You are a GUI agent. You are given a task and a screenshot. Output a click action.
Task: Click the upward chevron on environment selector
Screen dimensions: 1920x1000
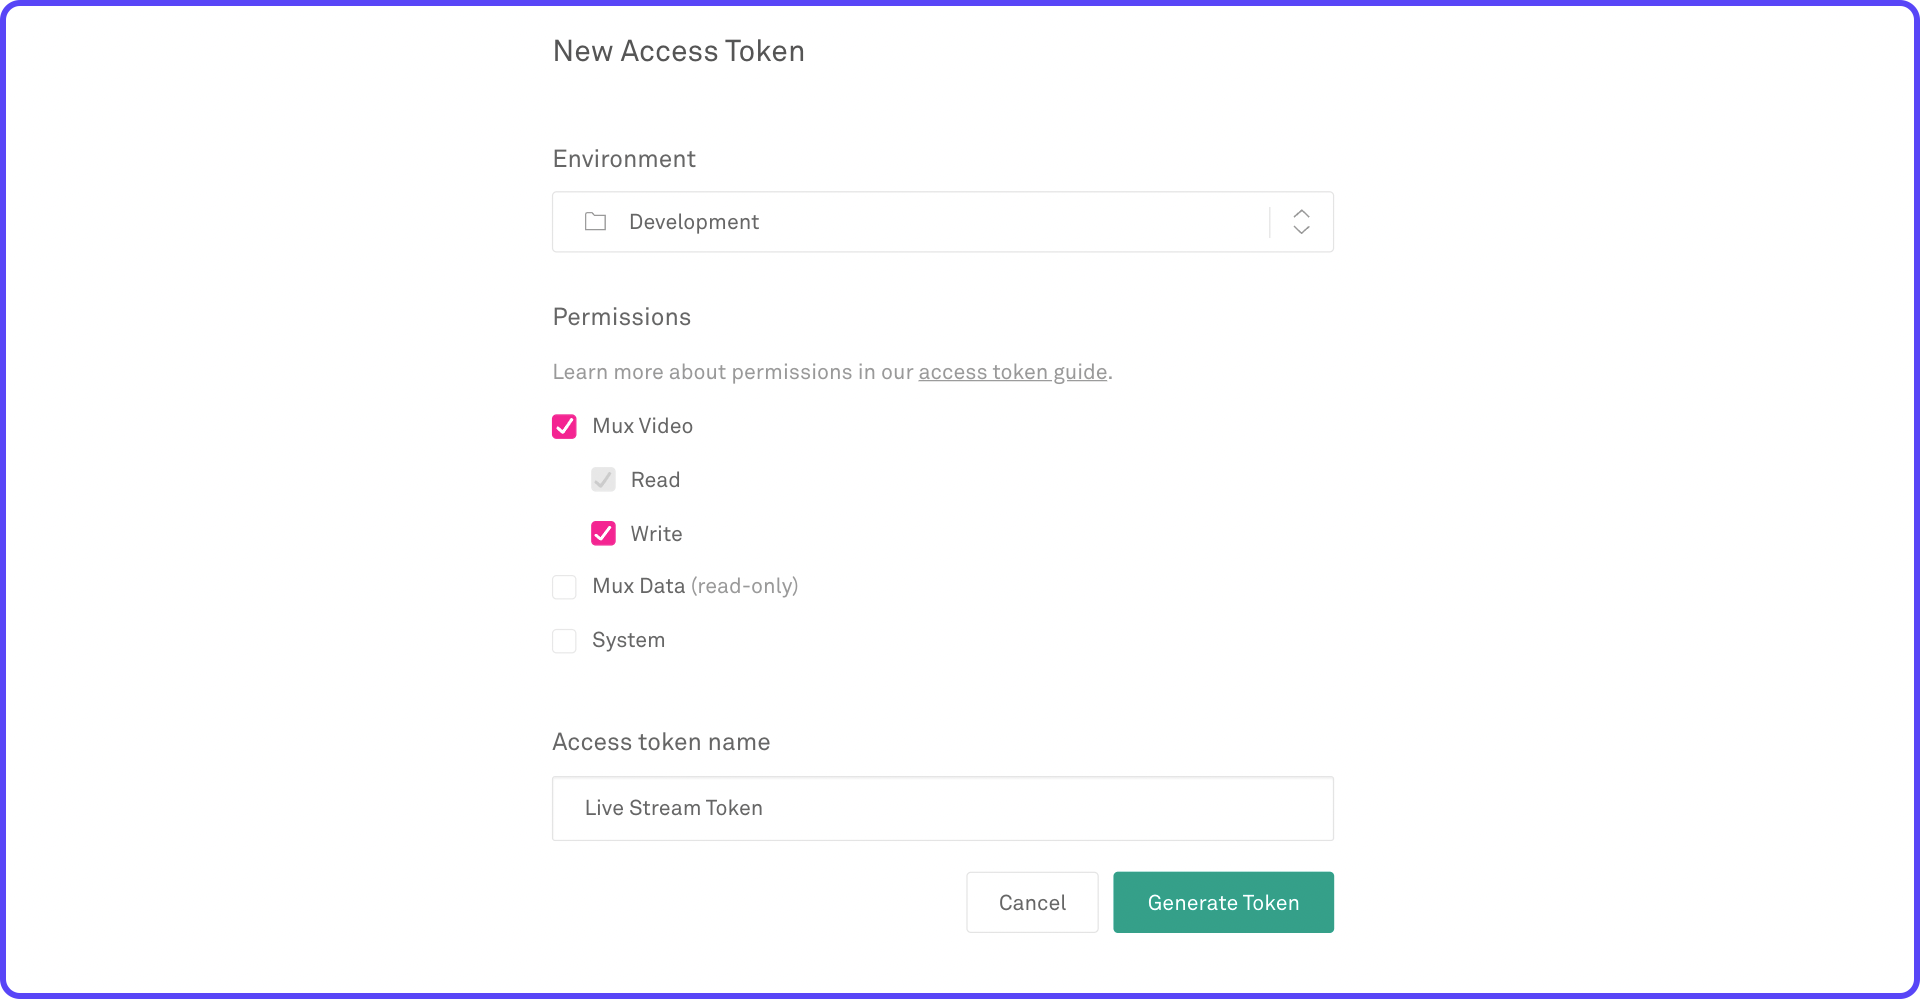[x=1301, y=213]
